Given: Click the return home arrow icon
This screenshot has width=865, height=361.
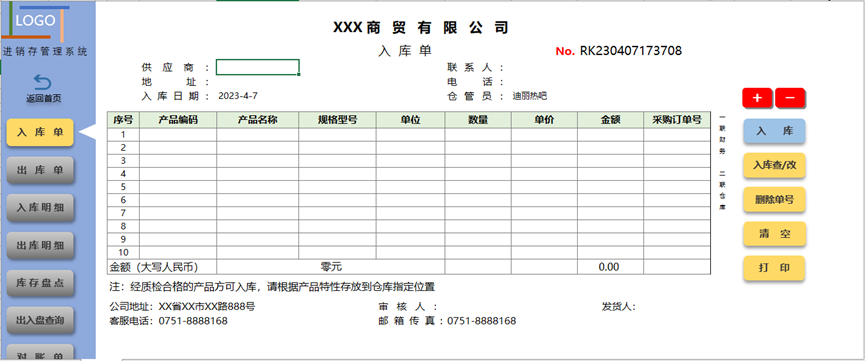Looking at the screenshot, I should click(x=42, y=83).
